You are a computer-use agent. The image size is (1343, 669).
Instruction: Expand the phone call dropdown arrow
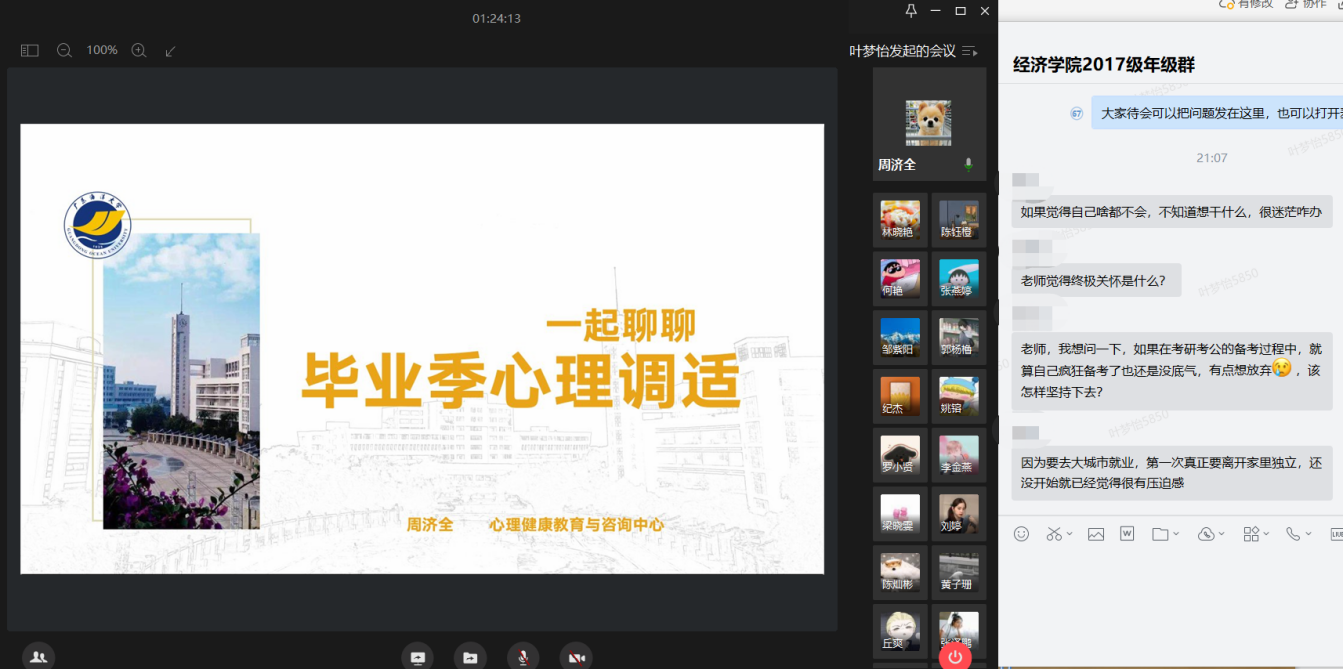click(1308, 534)
